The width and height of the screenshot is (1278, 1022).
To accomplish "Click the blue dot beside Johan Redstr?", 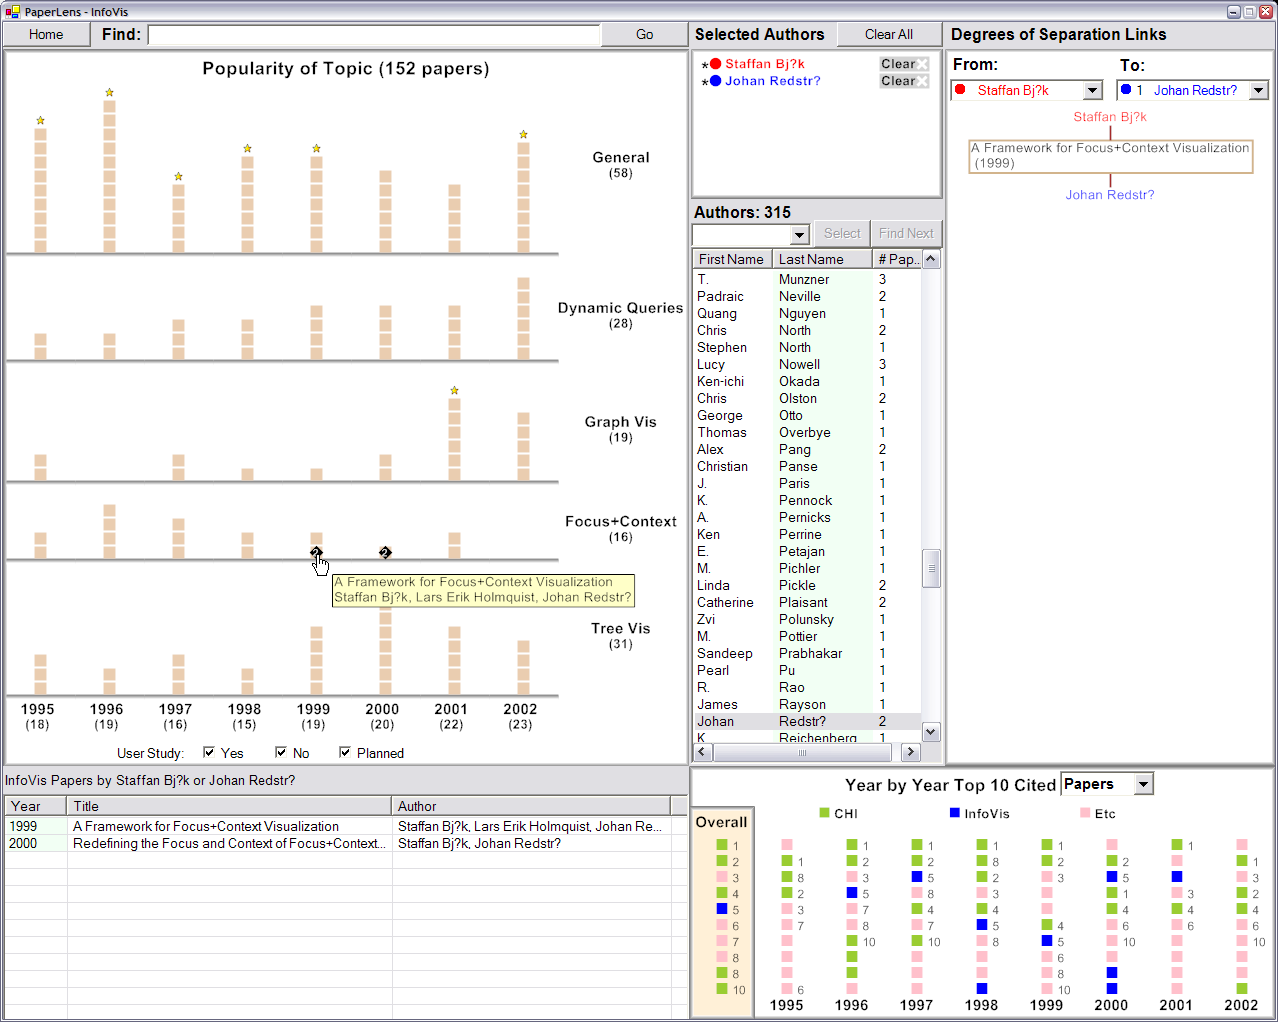I will 715,81.
